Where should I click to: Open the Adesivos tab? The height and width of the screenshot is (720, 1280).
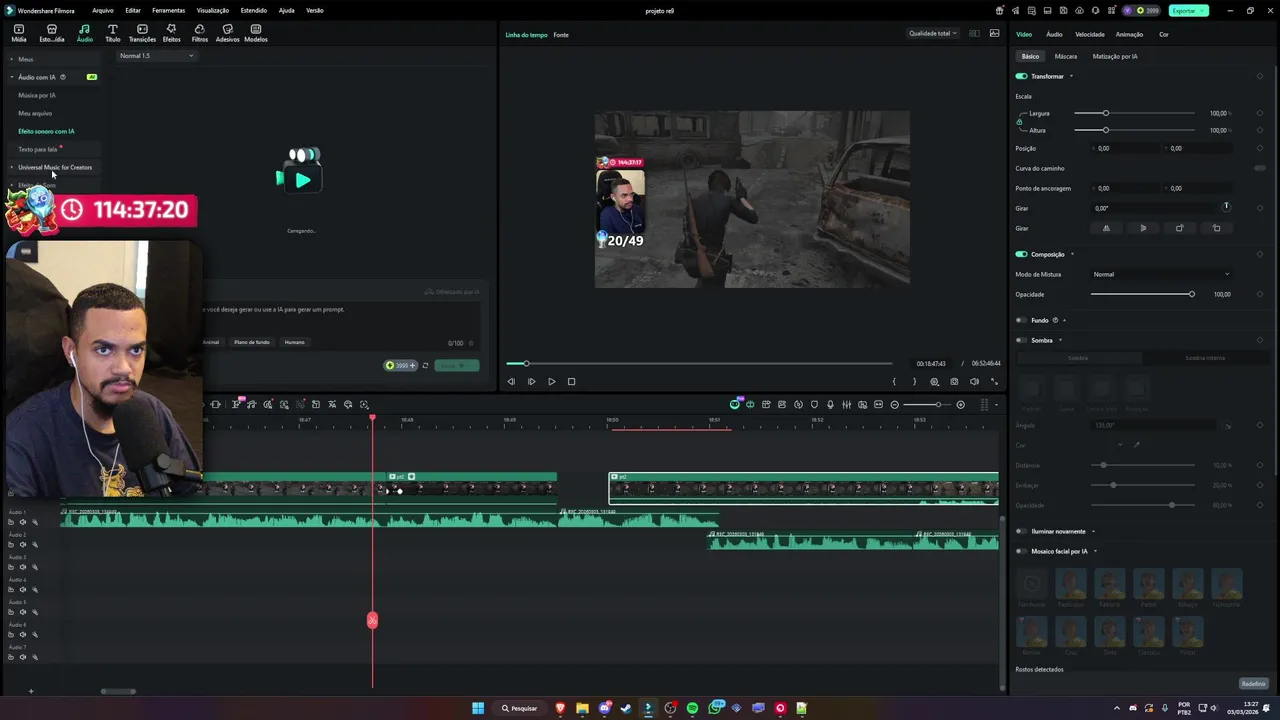(228, 33)
